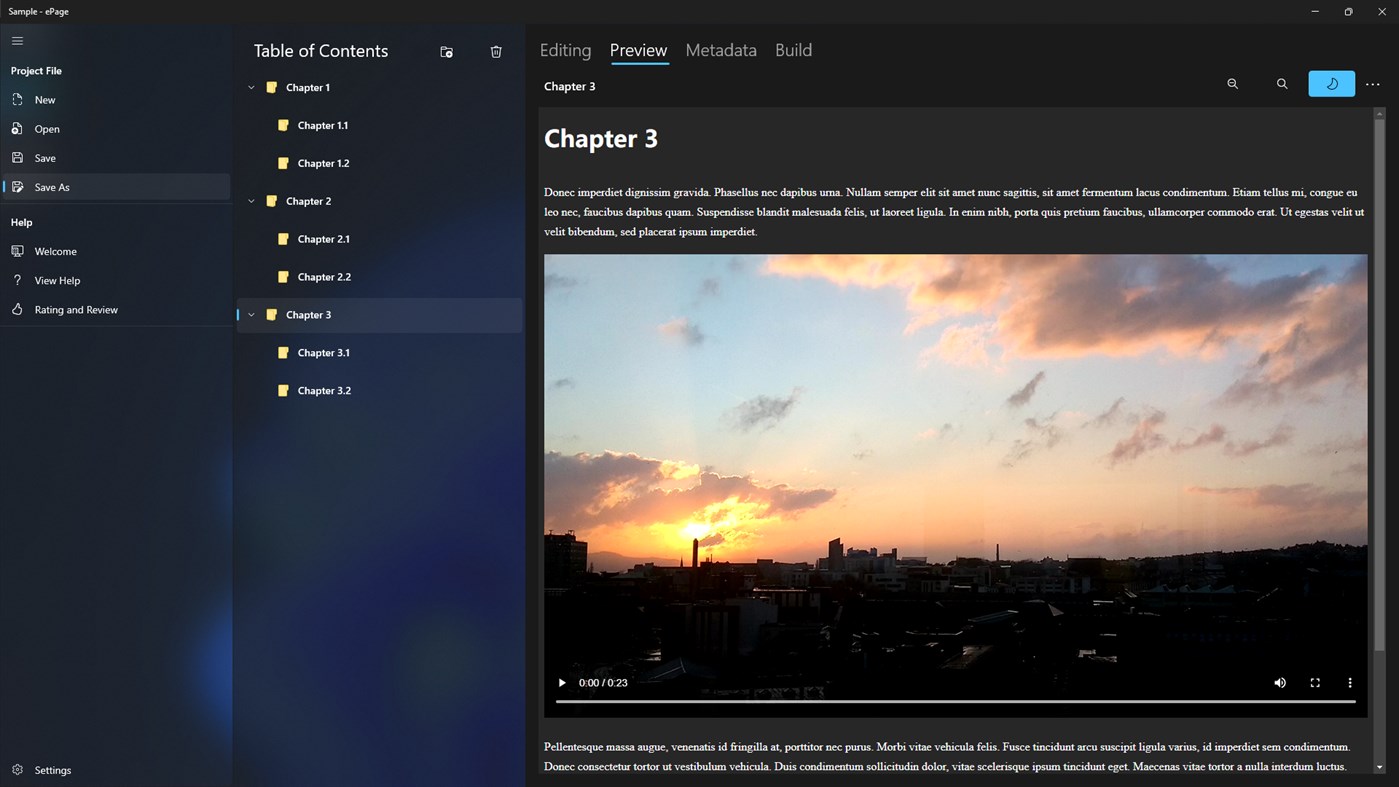Toggle dark mode with the moon button
The width and height of the screenshot is (1399, 787).
tap(1331, 84)
